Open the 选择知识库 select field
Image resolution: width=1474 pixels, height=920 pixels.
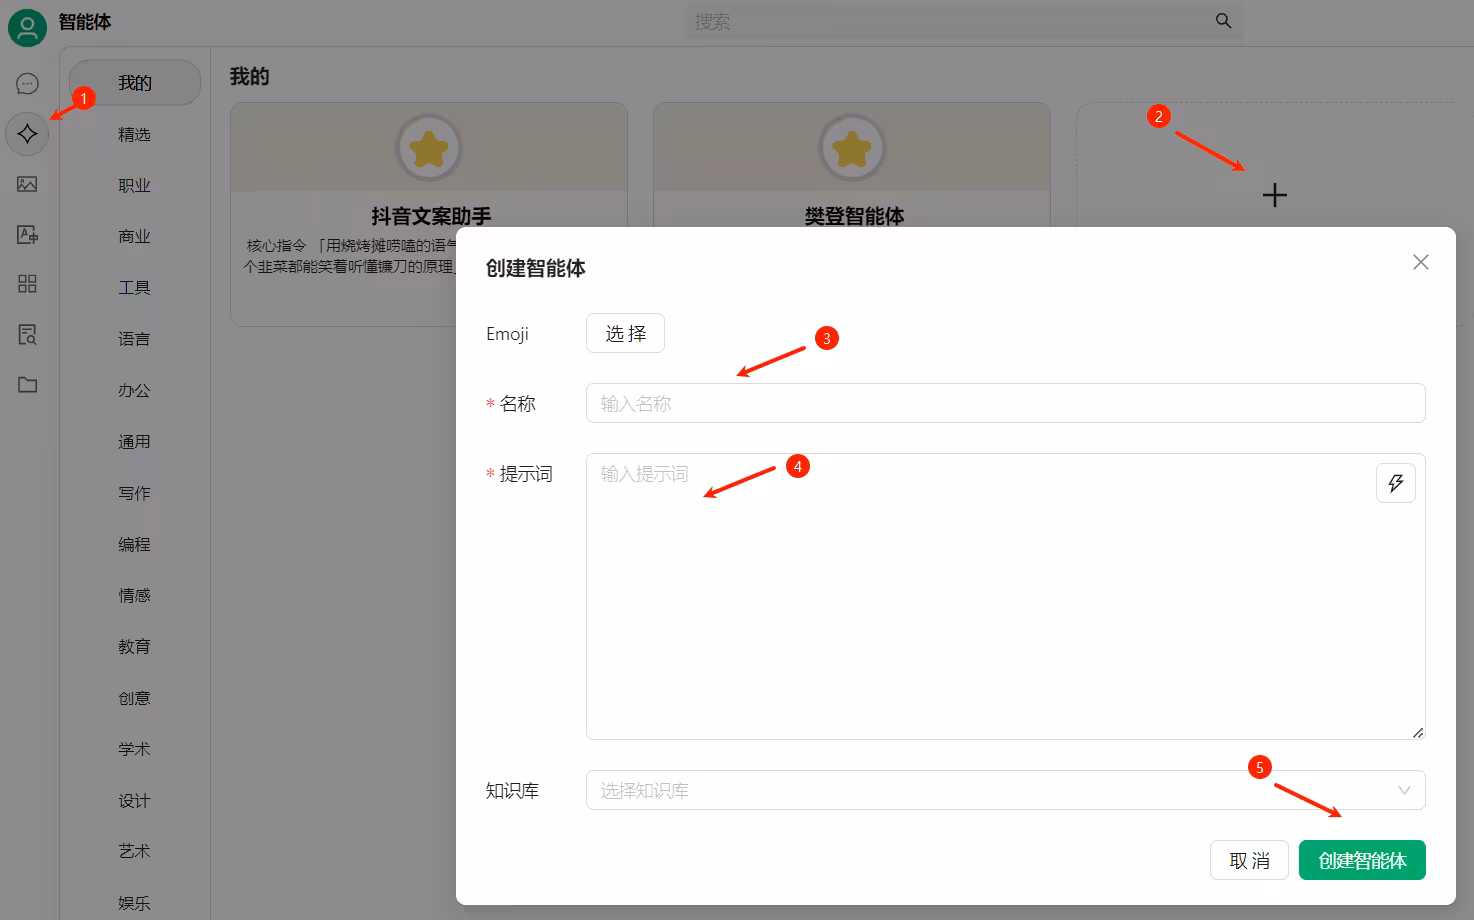1005,790
